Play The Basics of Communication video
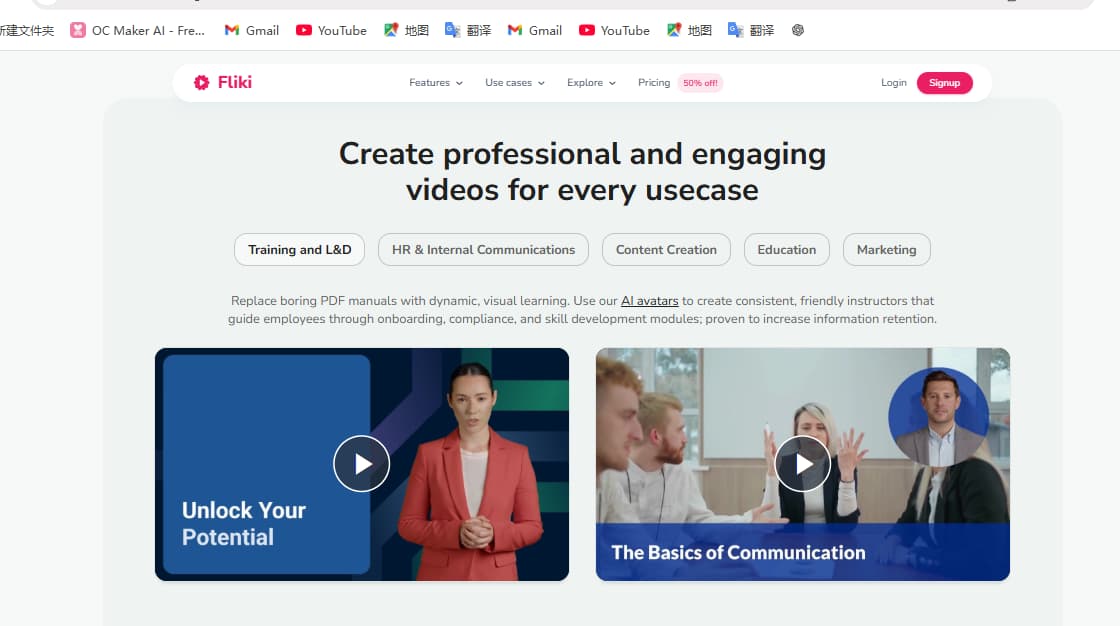The image size is (1120, 626). [x=802, y=463]
